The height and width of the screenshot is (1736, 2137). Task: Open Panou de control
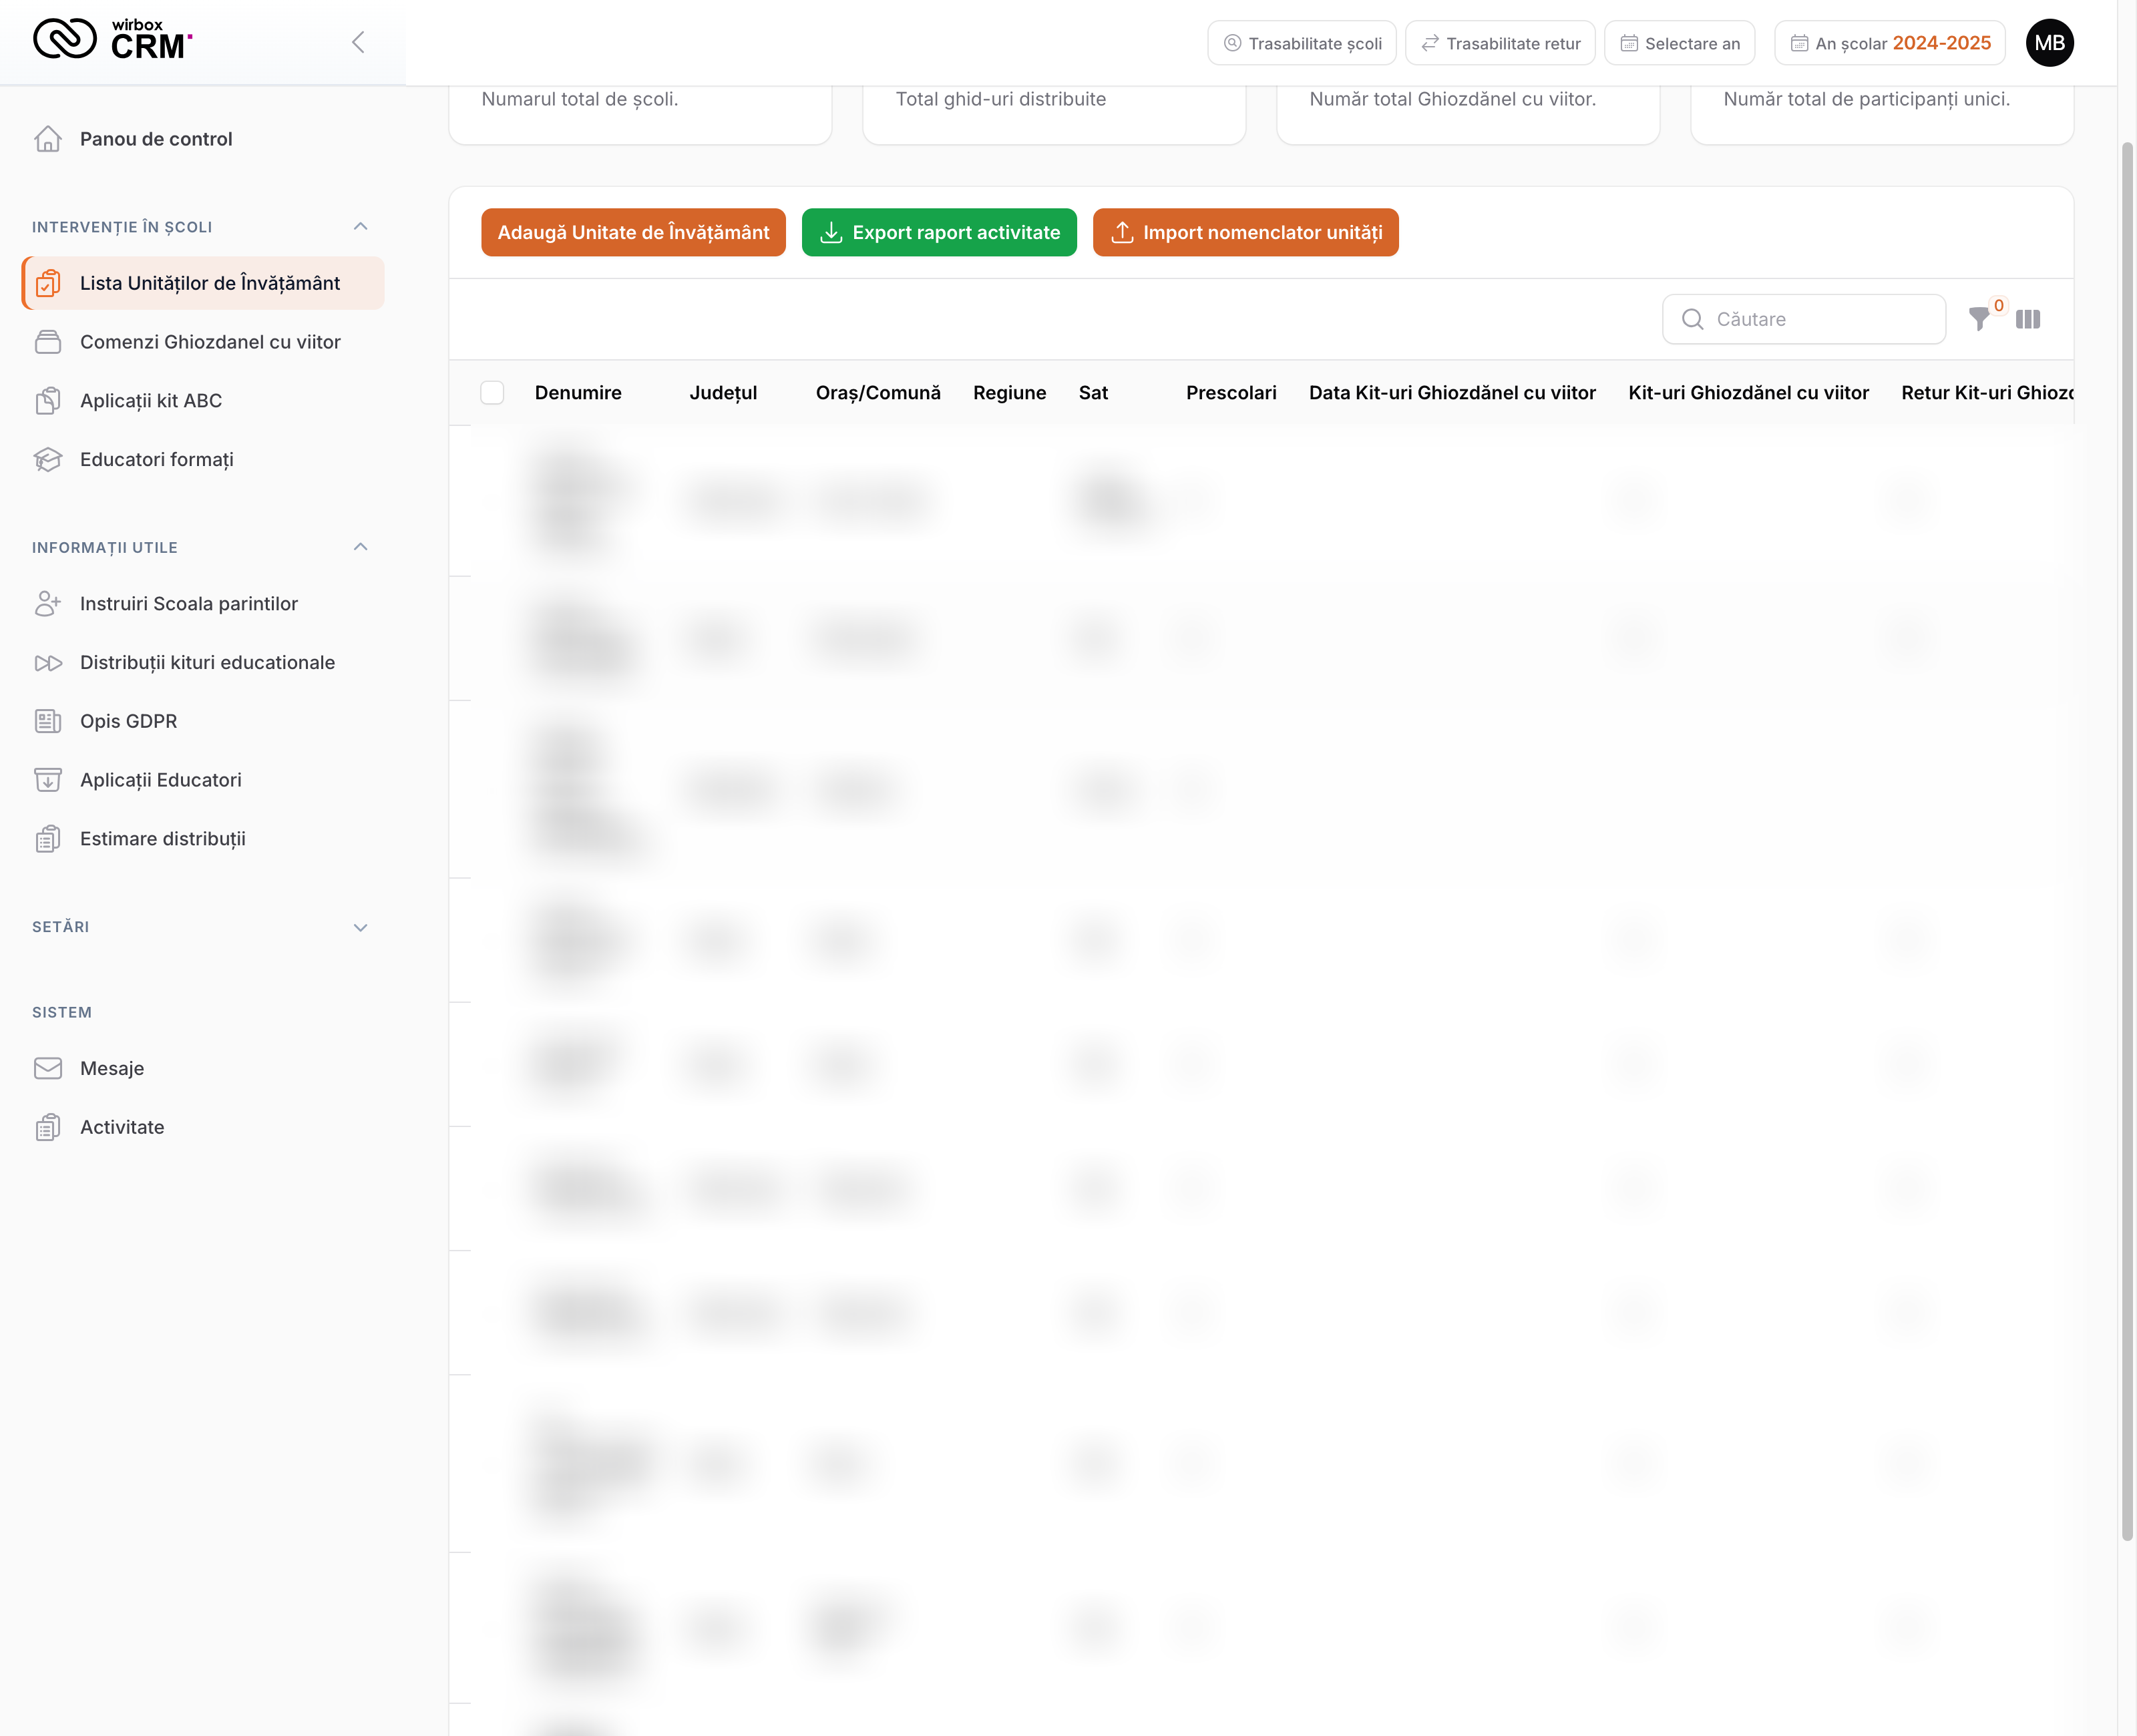(x=202, y=139)
